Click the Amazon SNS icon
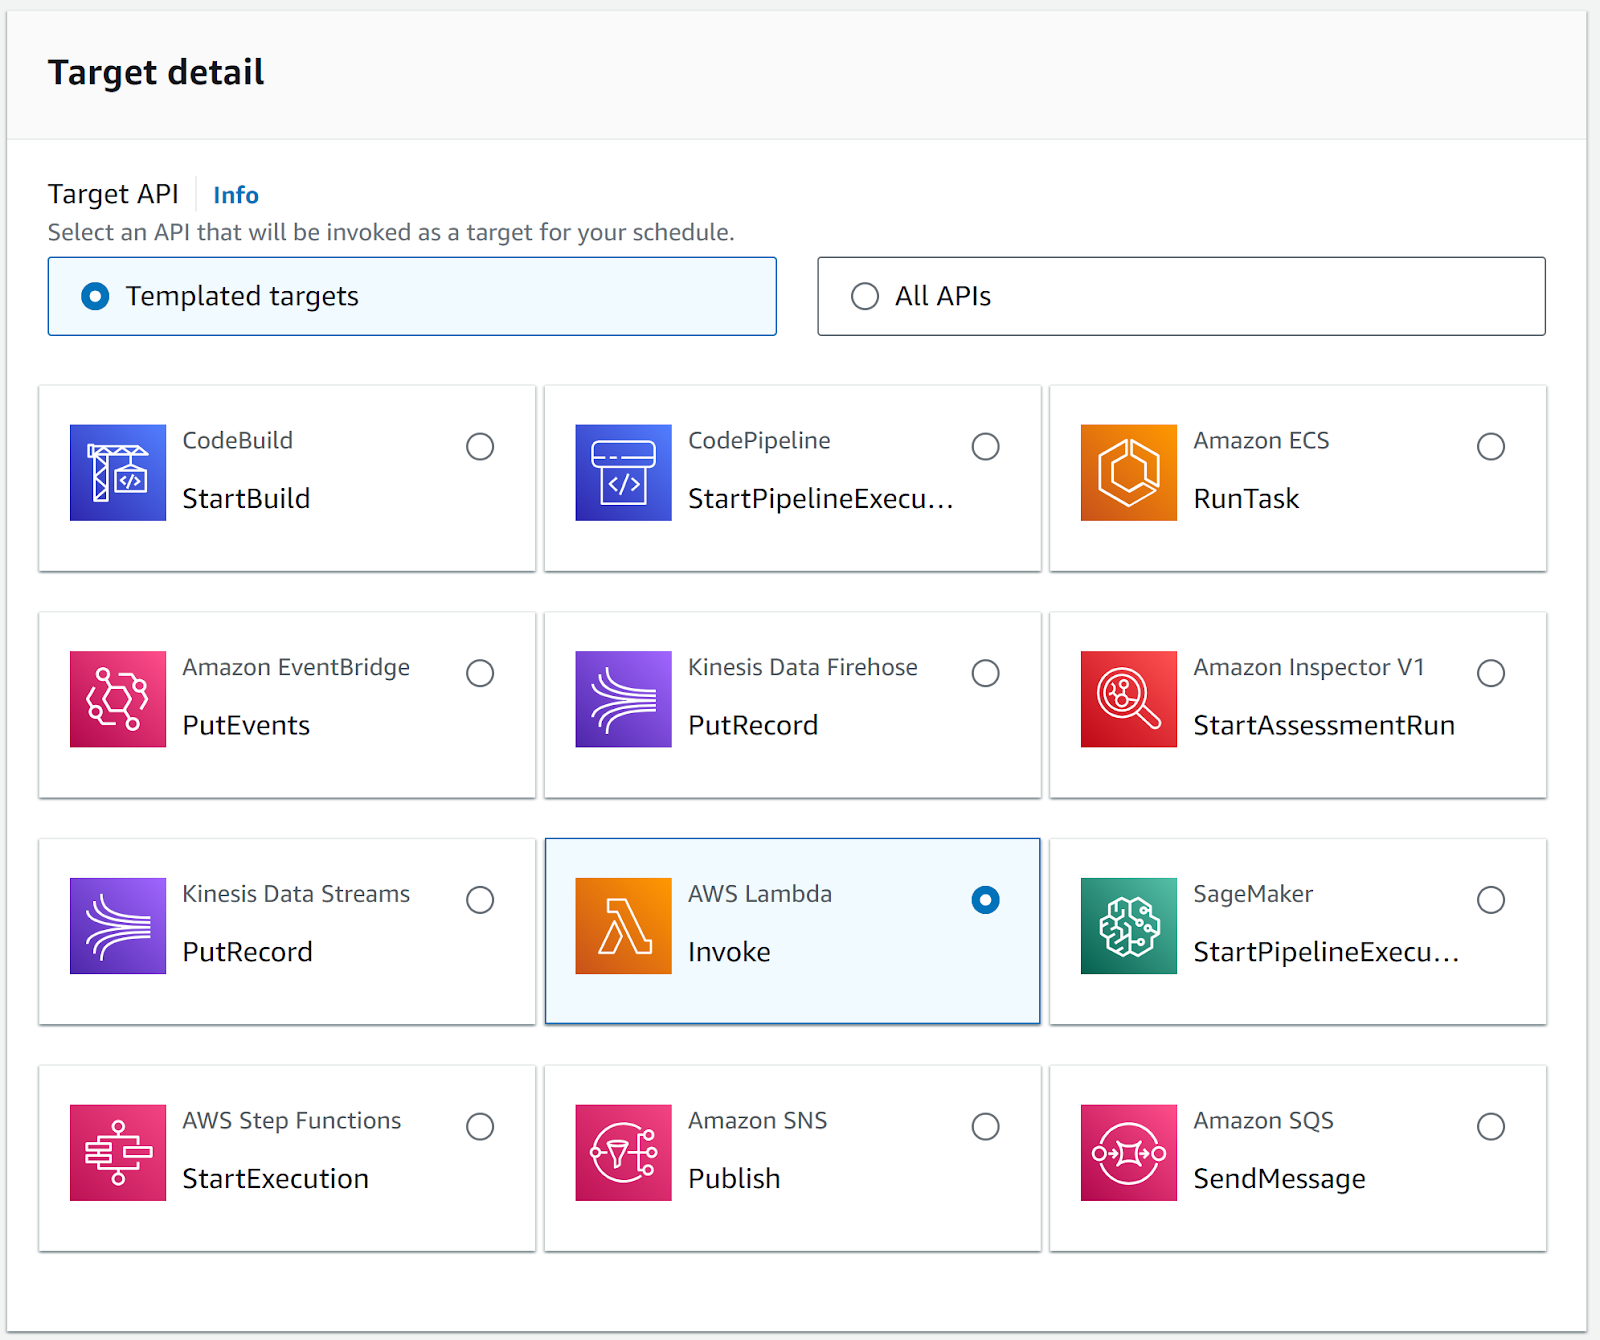This screenshot has height=1340, width=1600. (623, 1152)
